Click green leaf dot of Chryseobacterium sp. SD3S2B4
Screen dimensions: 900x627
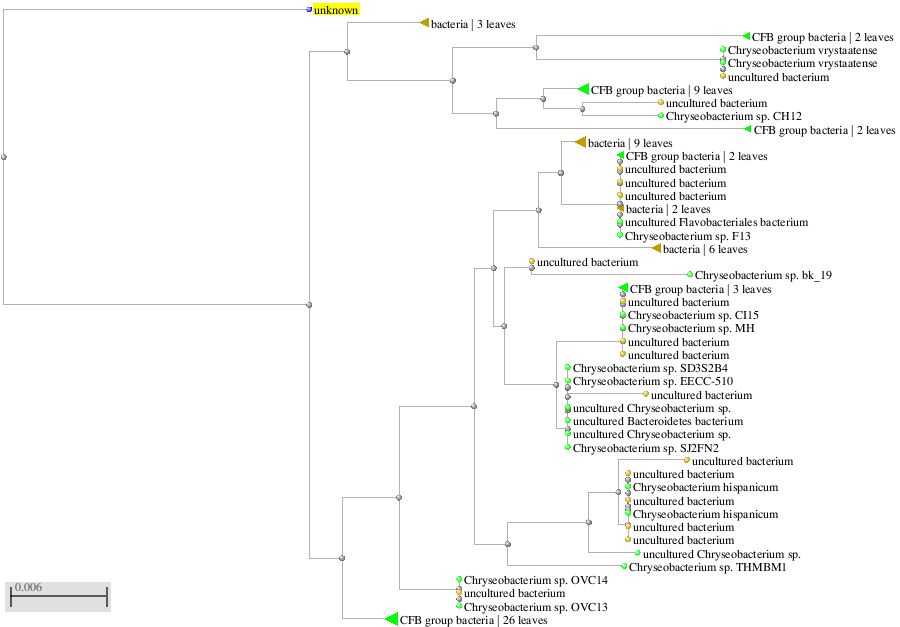pyautogui.click(x=568, y=368)
